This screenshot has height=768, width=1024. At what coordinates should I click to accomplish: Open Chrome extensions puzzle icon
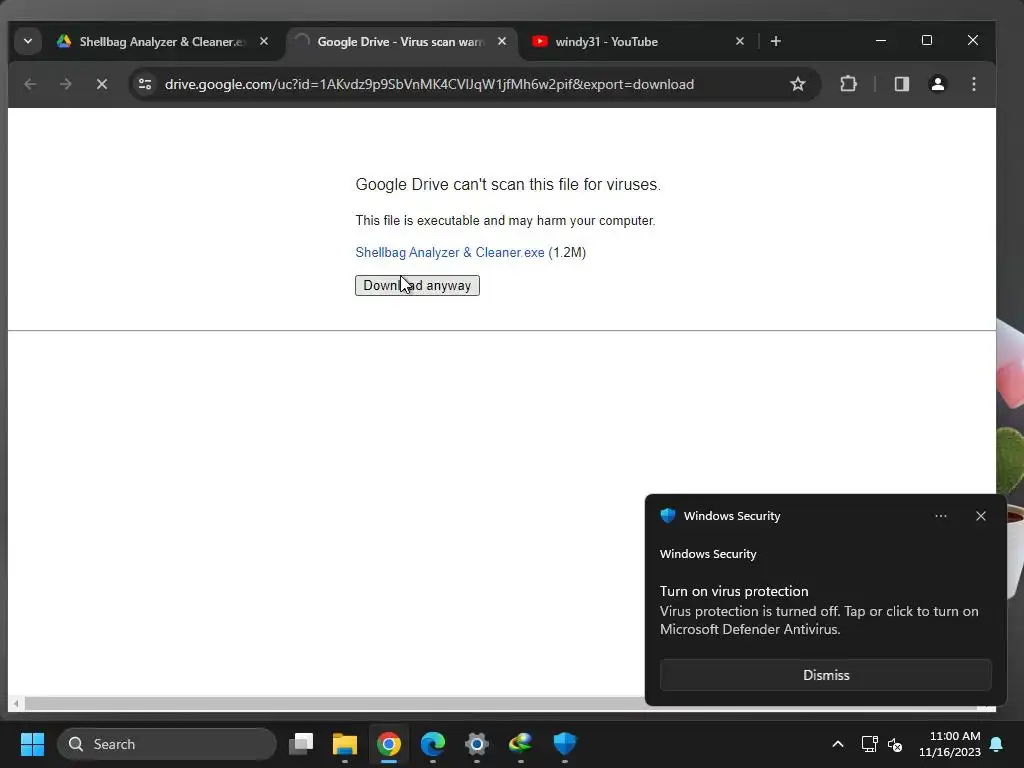(x=848, y=84)
